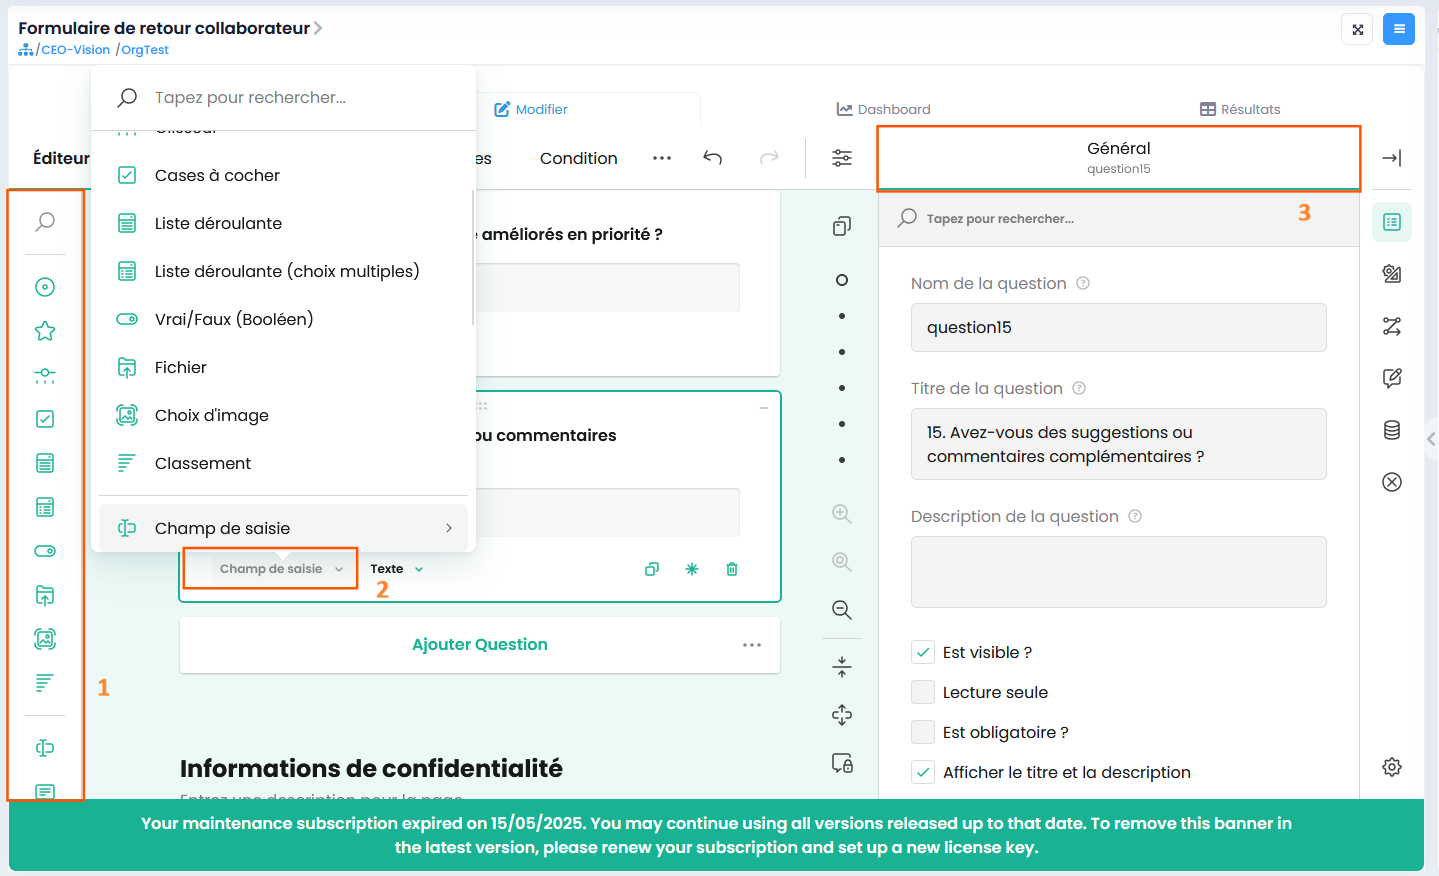Expand the Champ de saisie submenu arrow

click(449, 528)
